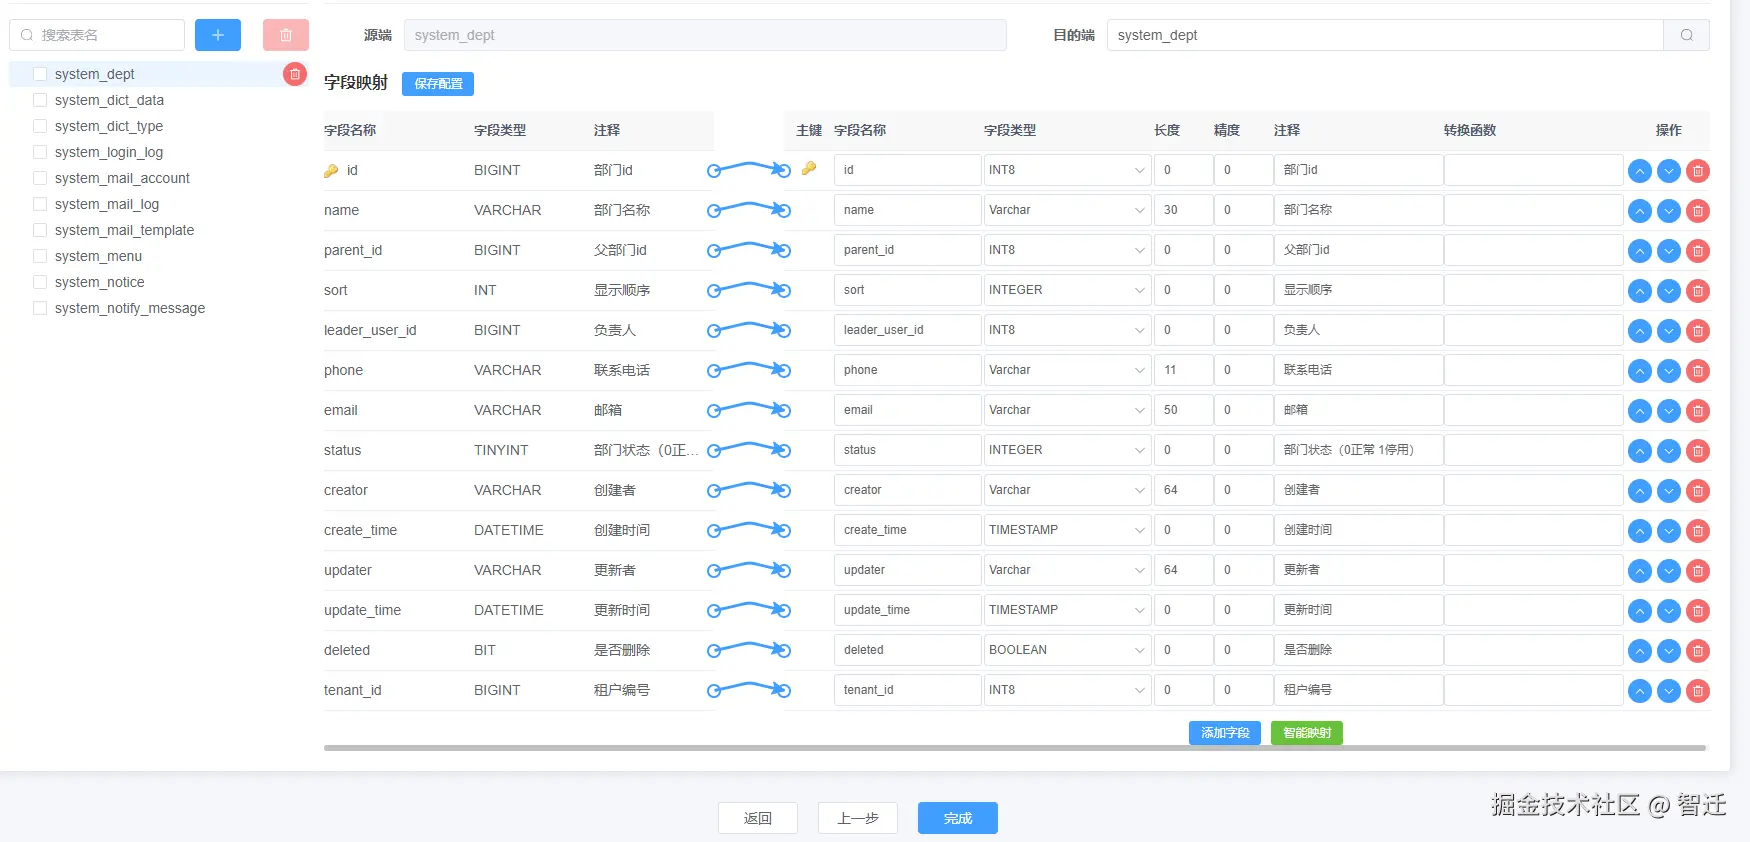The width and height of the screenshot is (1750, 842).
Task: Click the 添加字段 add field button
Action: coord(1225,733)
